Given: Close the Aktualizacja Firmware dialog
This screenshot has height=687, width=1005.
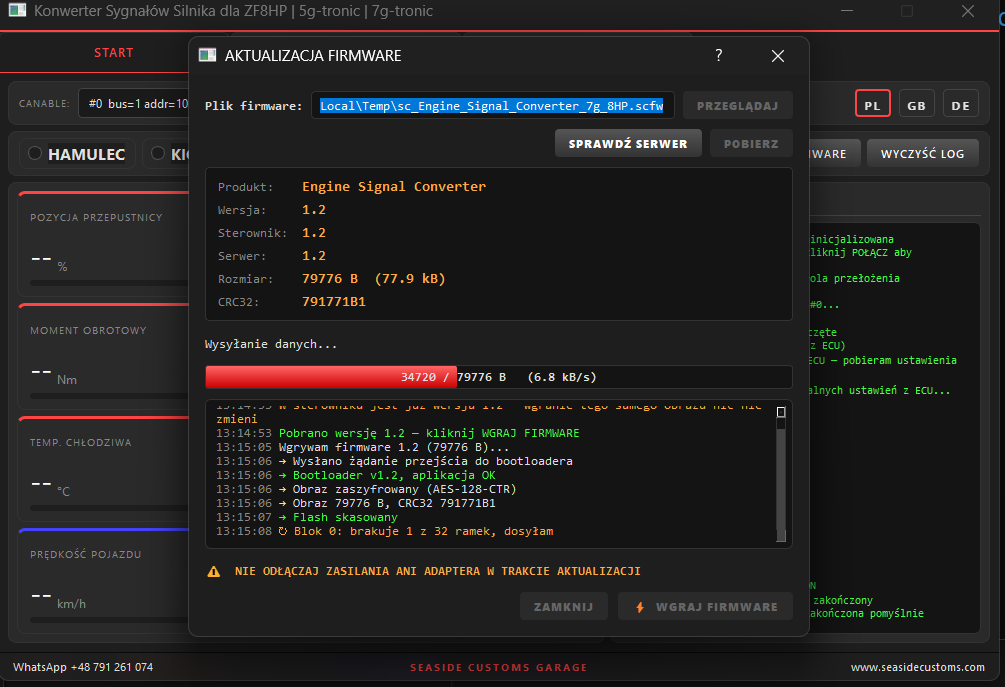Looking at the screenshot, I should click(777, 56).
